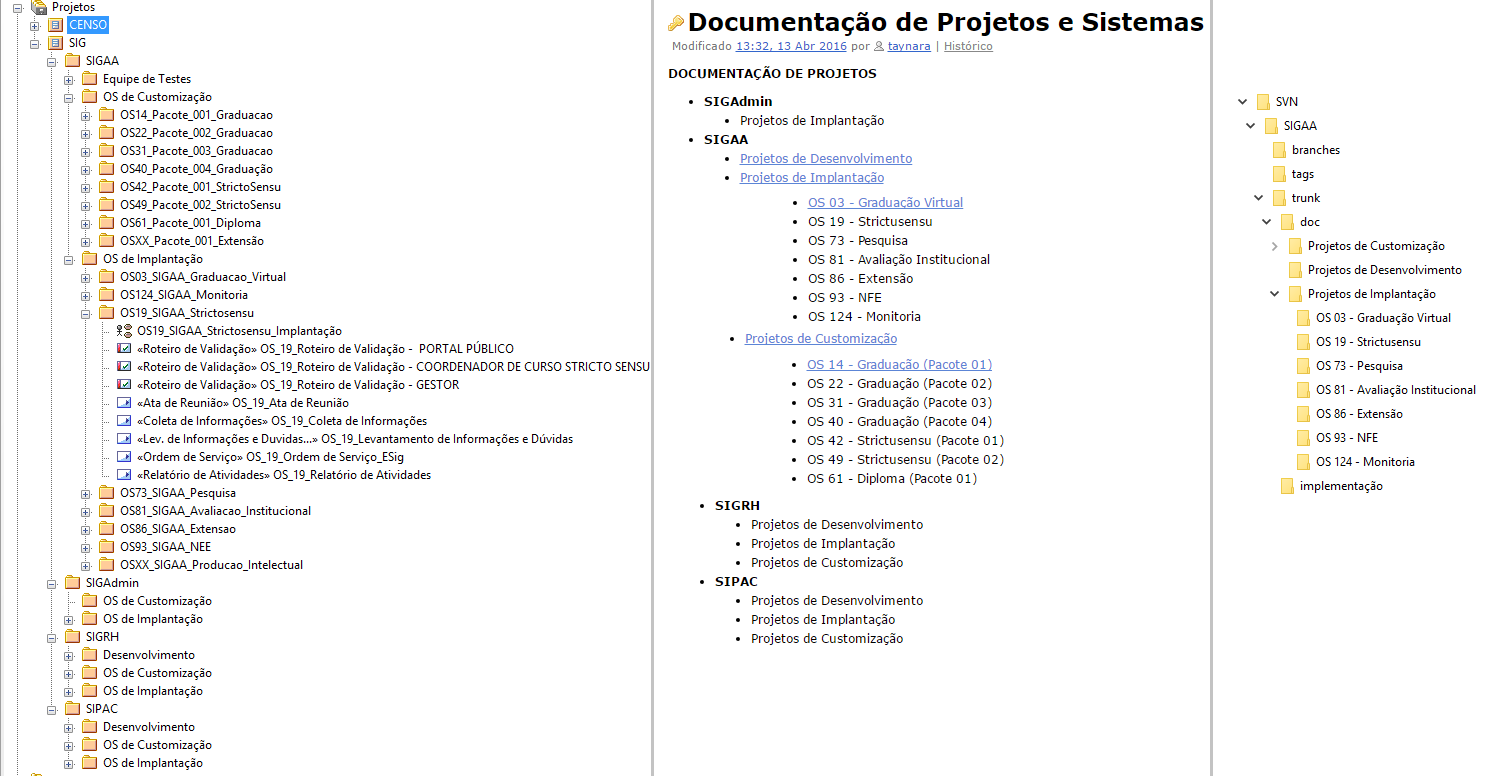Select OS93_SIGAA_NEE in the tree

[x=165, y=547]
